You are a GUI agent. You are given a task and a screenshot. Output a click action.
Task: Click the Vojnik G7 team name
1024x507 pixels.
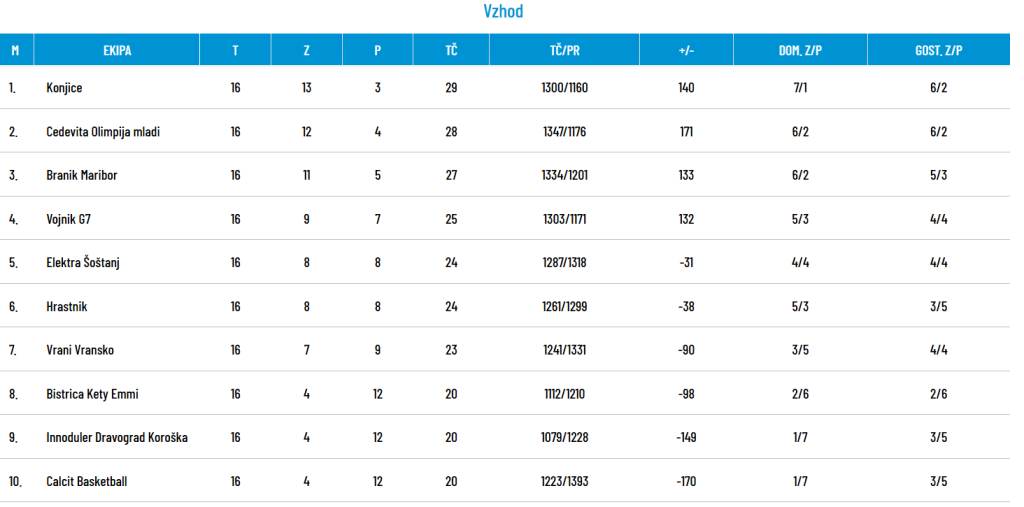click(69, 219)
